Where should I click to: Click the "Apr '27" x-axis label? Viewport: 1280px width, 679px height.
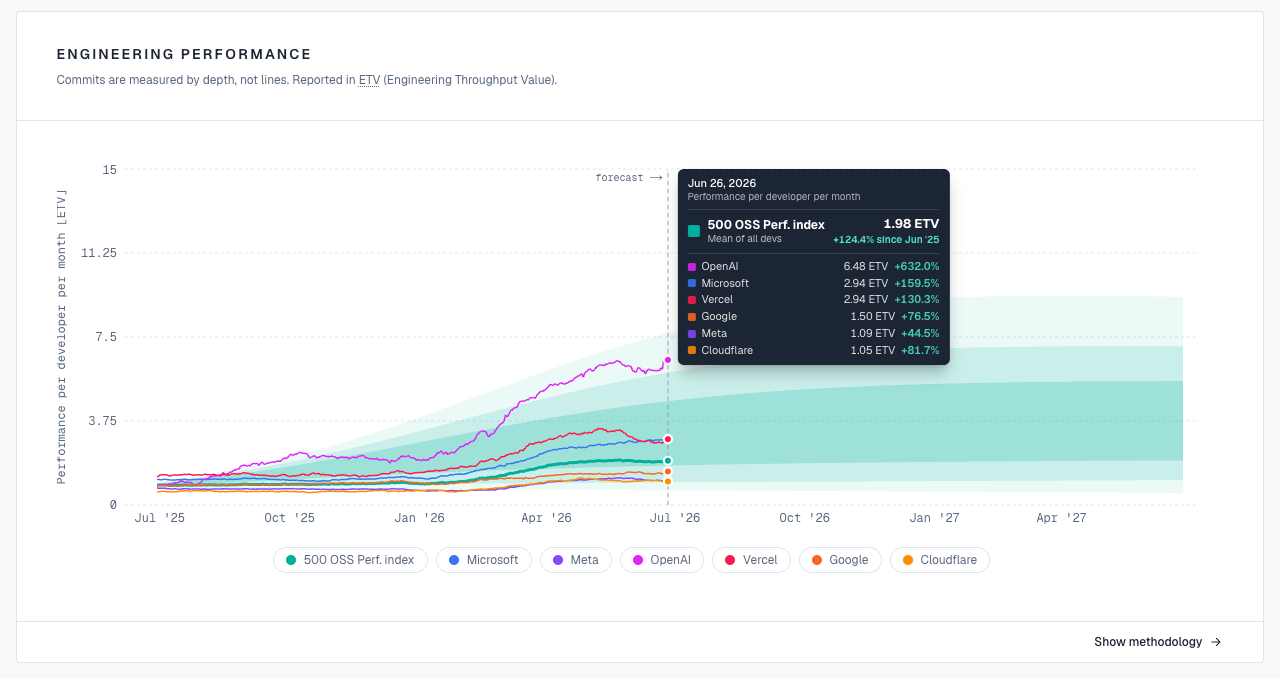click(1061, 518)
